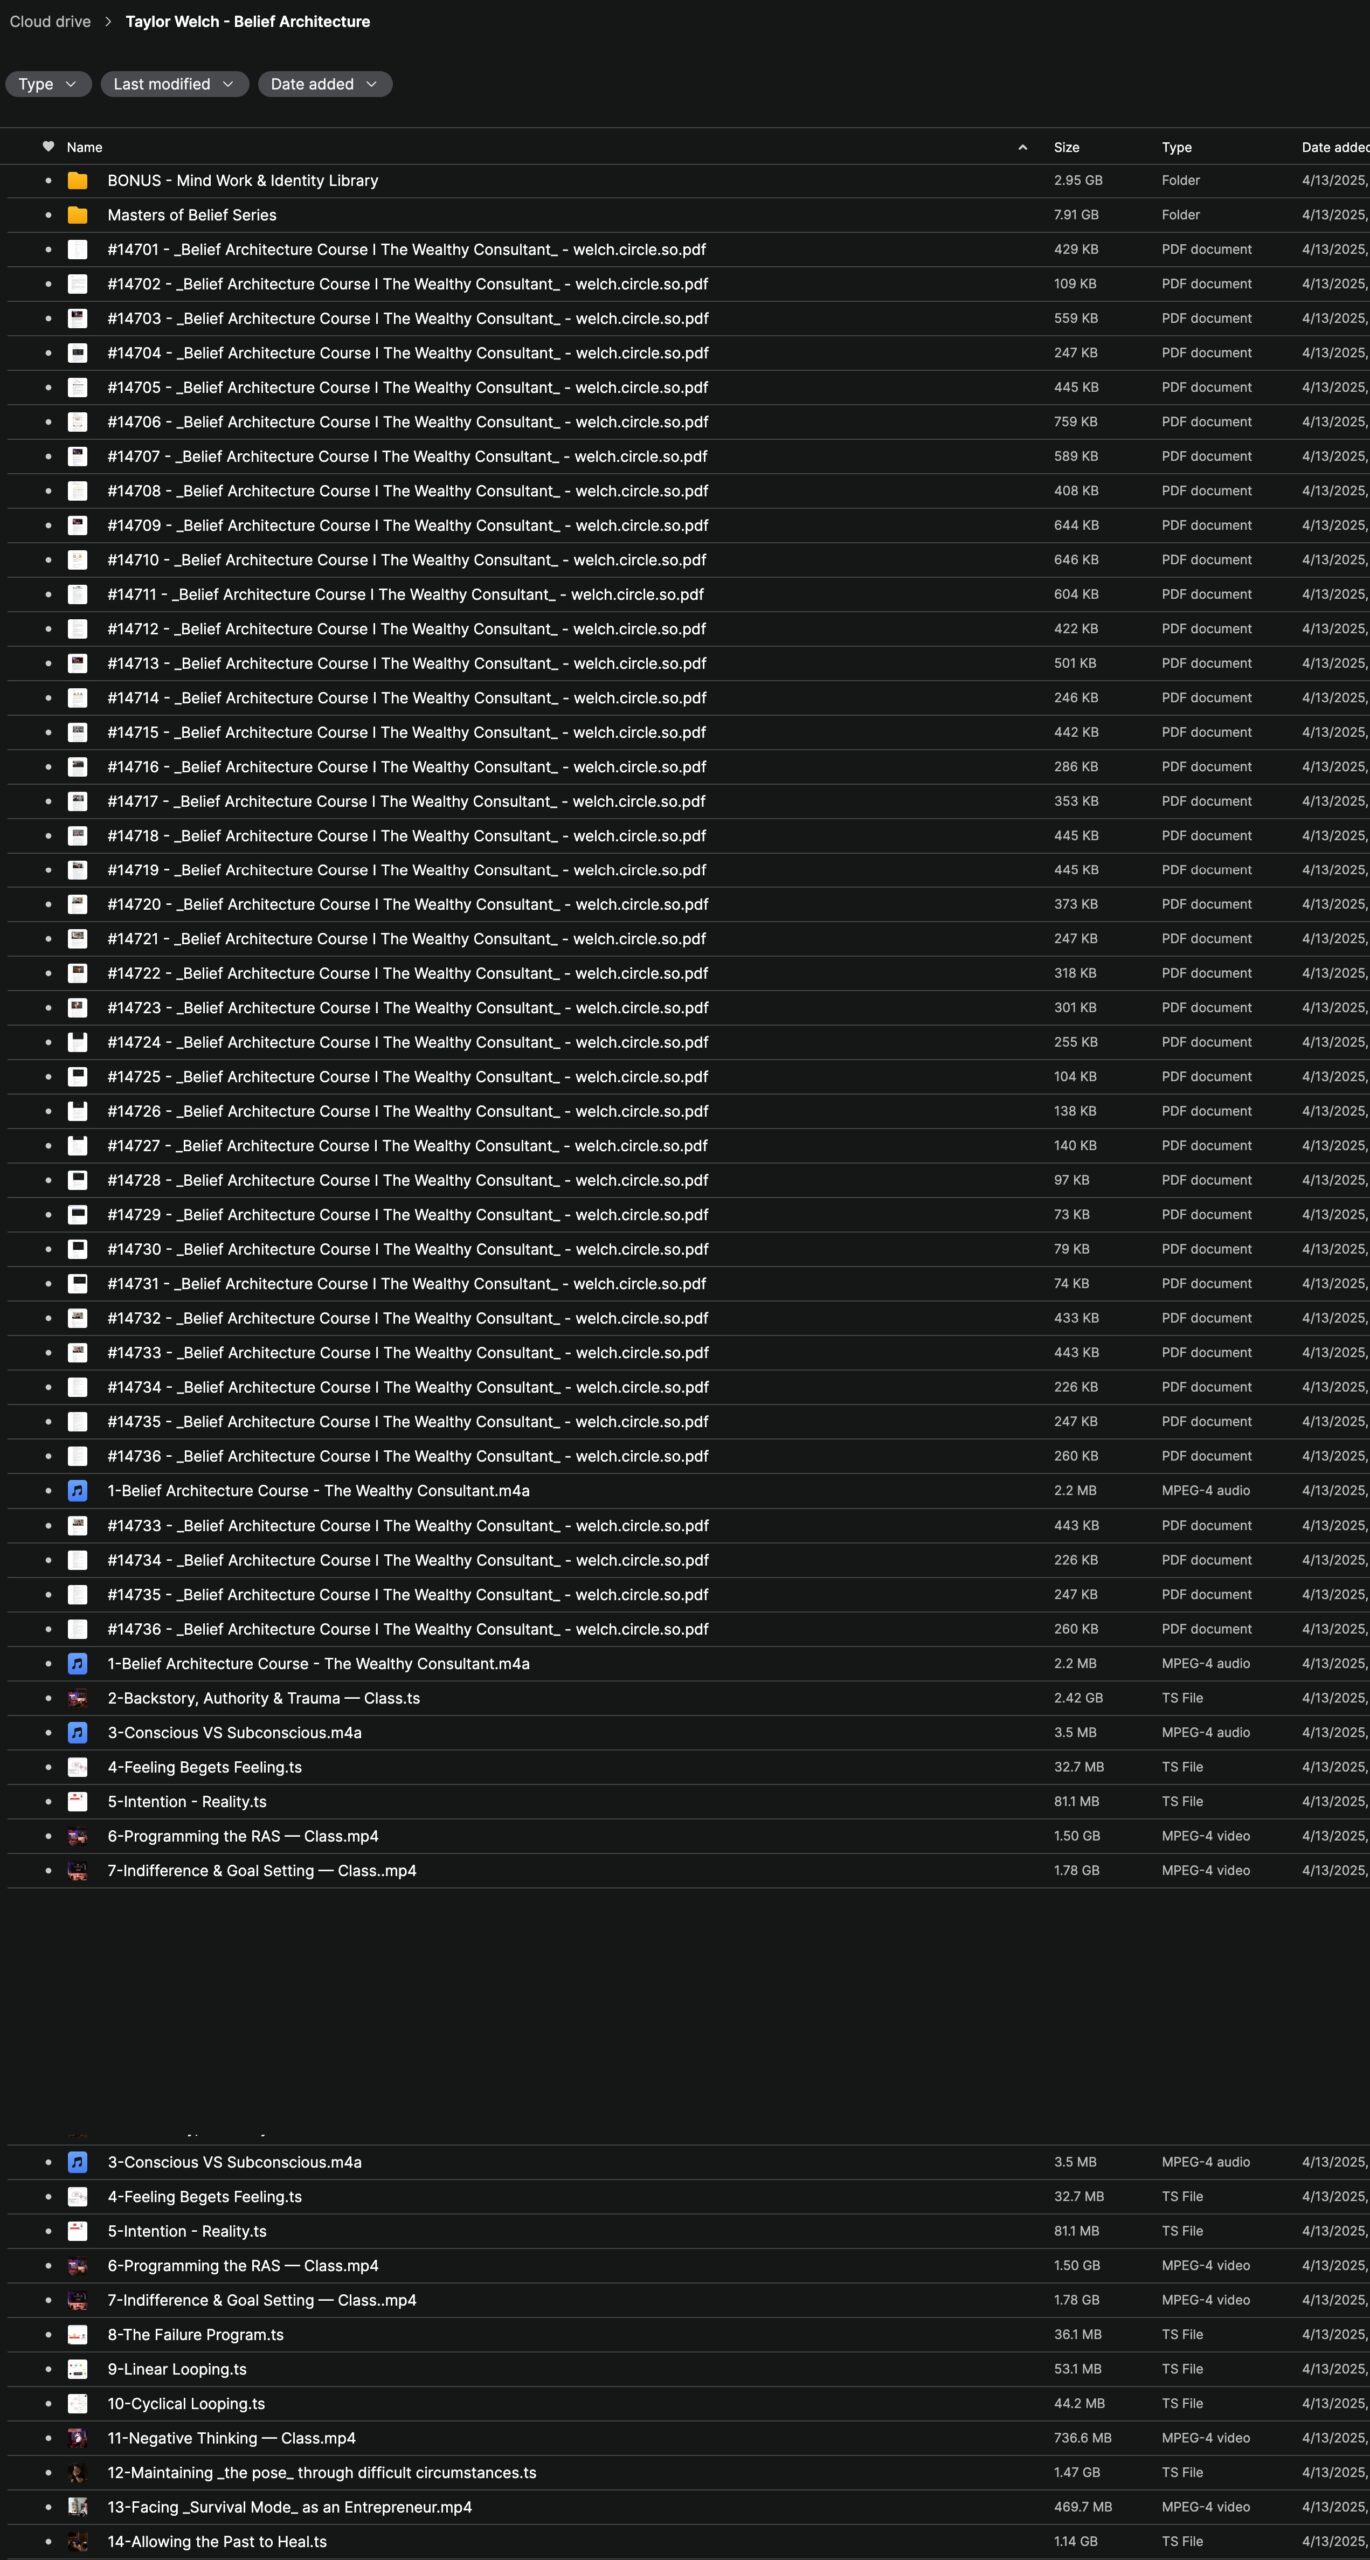Click the thumbnail for 14-Allowing the Past to Heal
Screen dimensions: 1370x2560
tap(77, 2541)
